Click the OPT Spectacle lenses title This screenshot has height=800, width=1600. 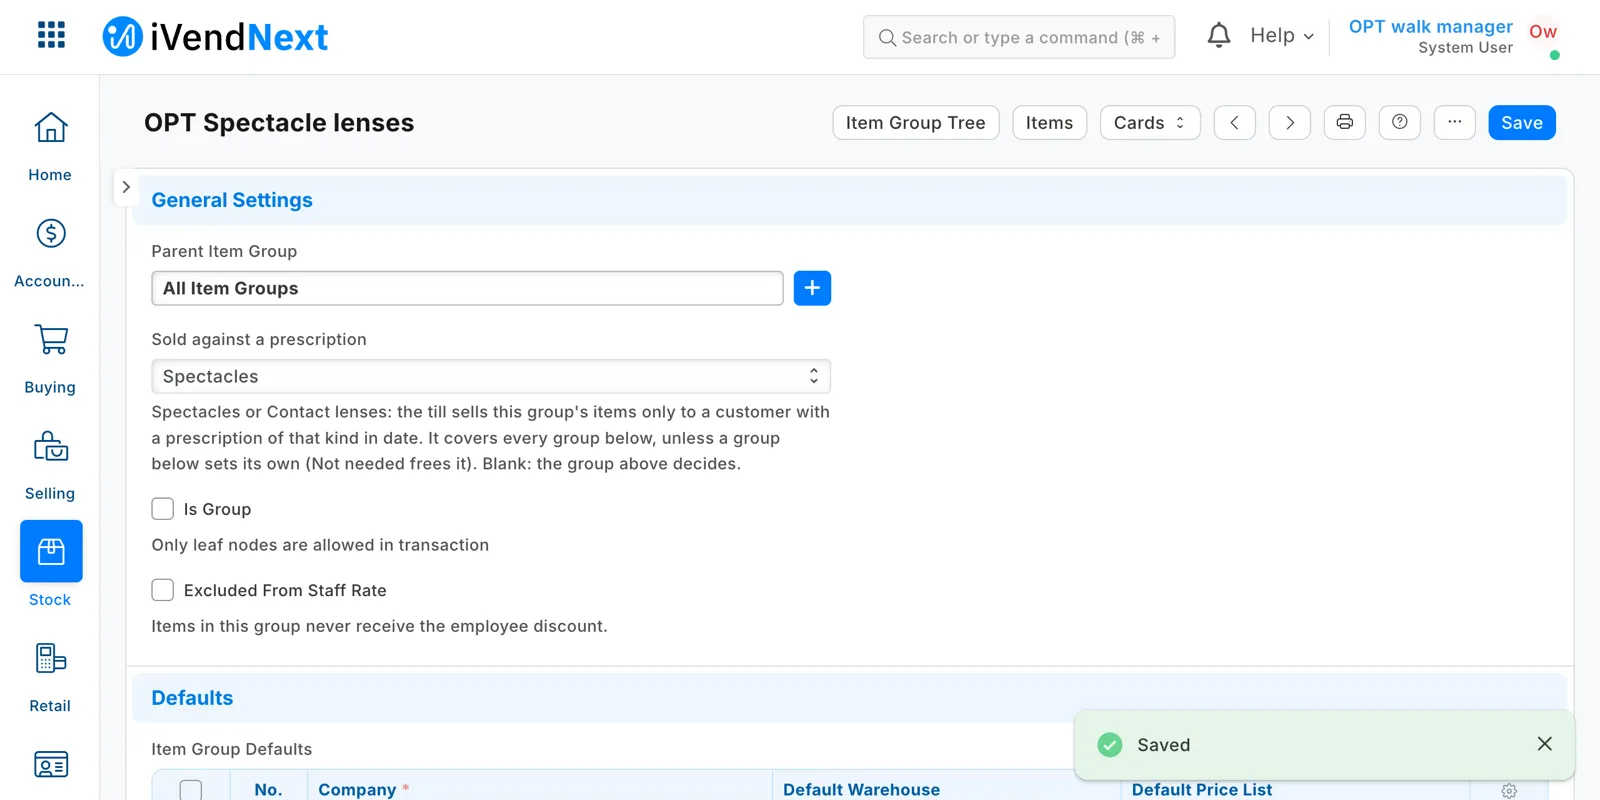point(279,122)
